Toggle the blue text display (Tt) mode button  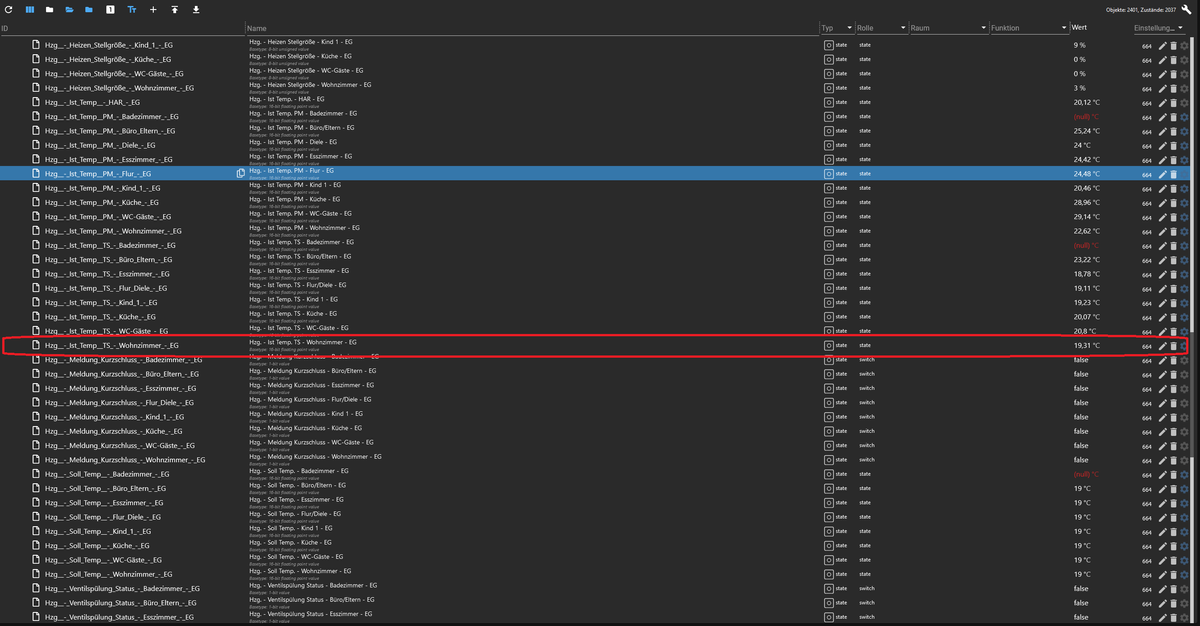[132, 9]
